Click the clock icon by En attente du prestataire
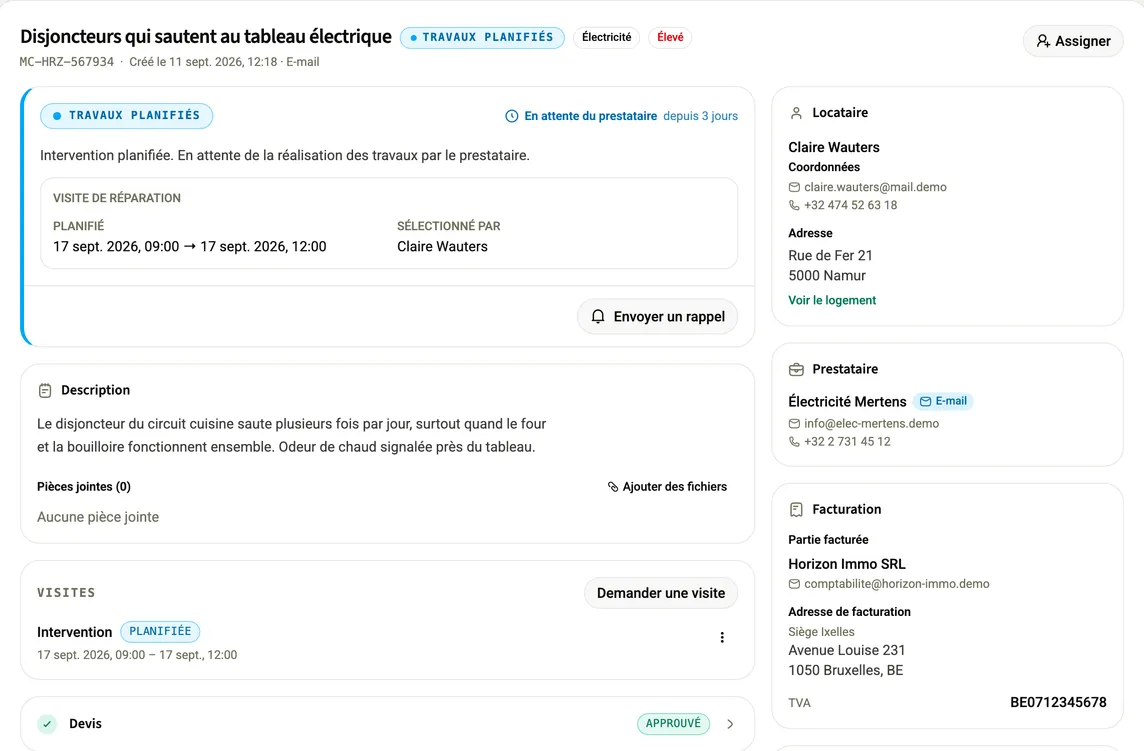The image size is (1144, 751). 511,116
